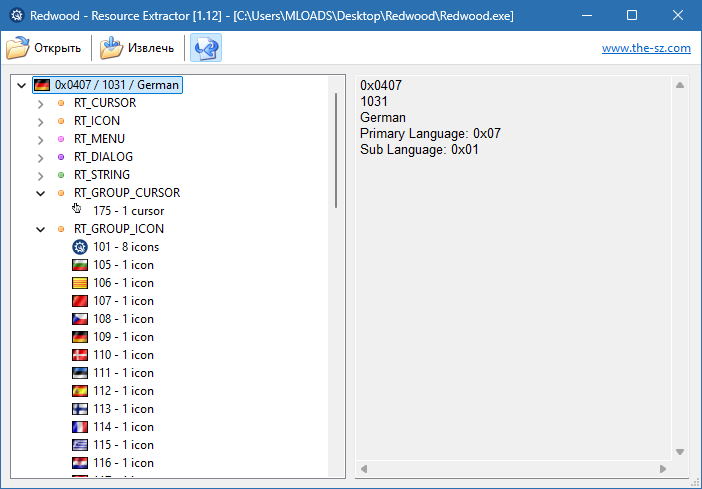
Task: Expand the RT_ICON tree node
Action: pyautogui.click(x=41, y=121)
